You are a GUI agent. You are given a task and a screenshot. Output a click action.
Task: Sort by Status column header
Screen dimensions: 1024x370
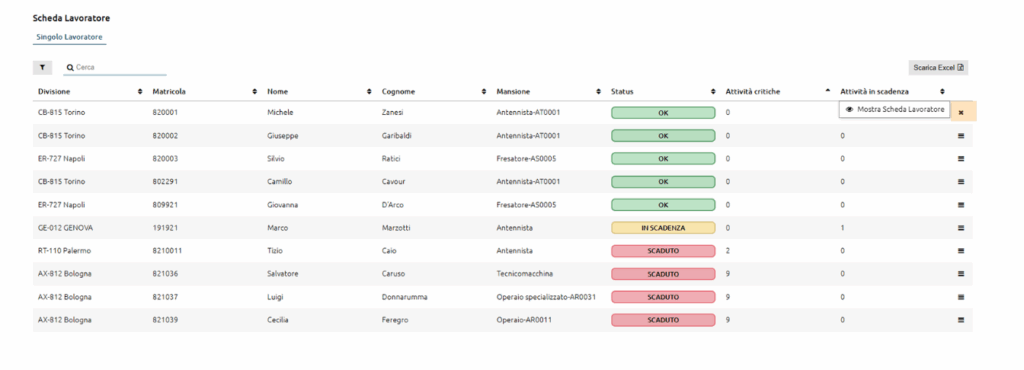(622, 91)
